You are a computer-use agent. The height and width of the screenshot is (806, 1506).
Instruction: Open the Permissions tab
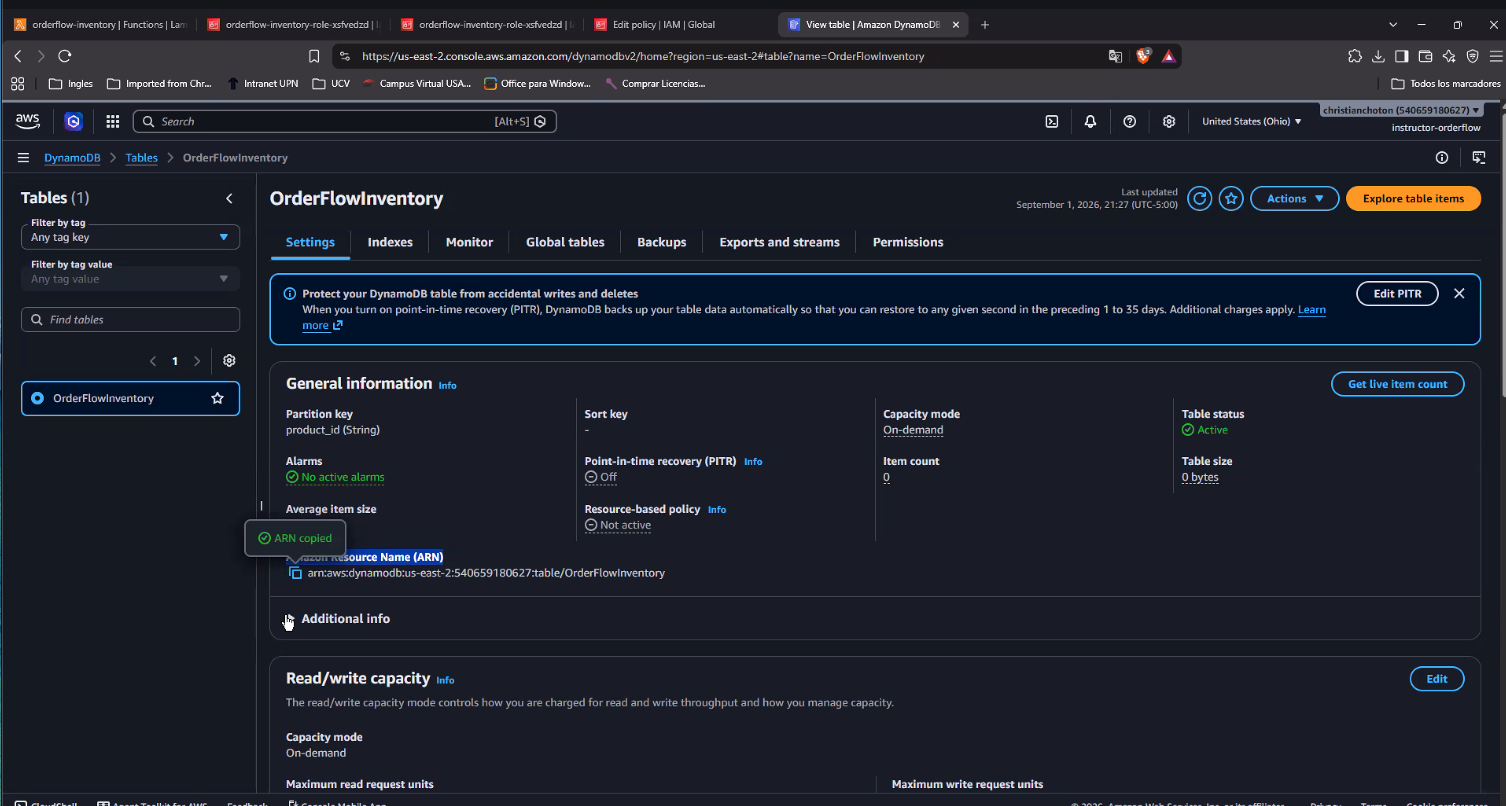click(x=908, y=242)
